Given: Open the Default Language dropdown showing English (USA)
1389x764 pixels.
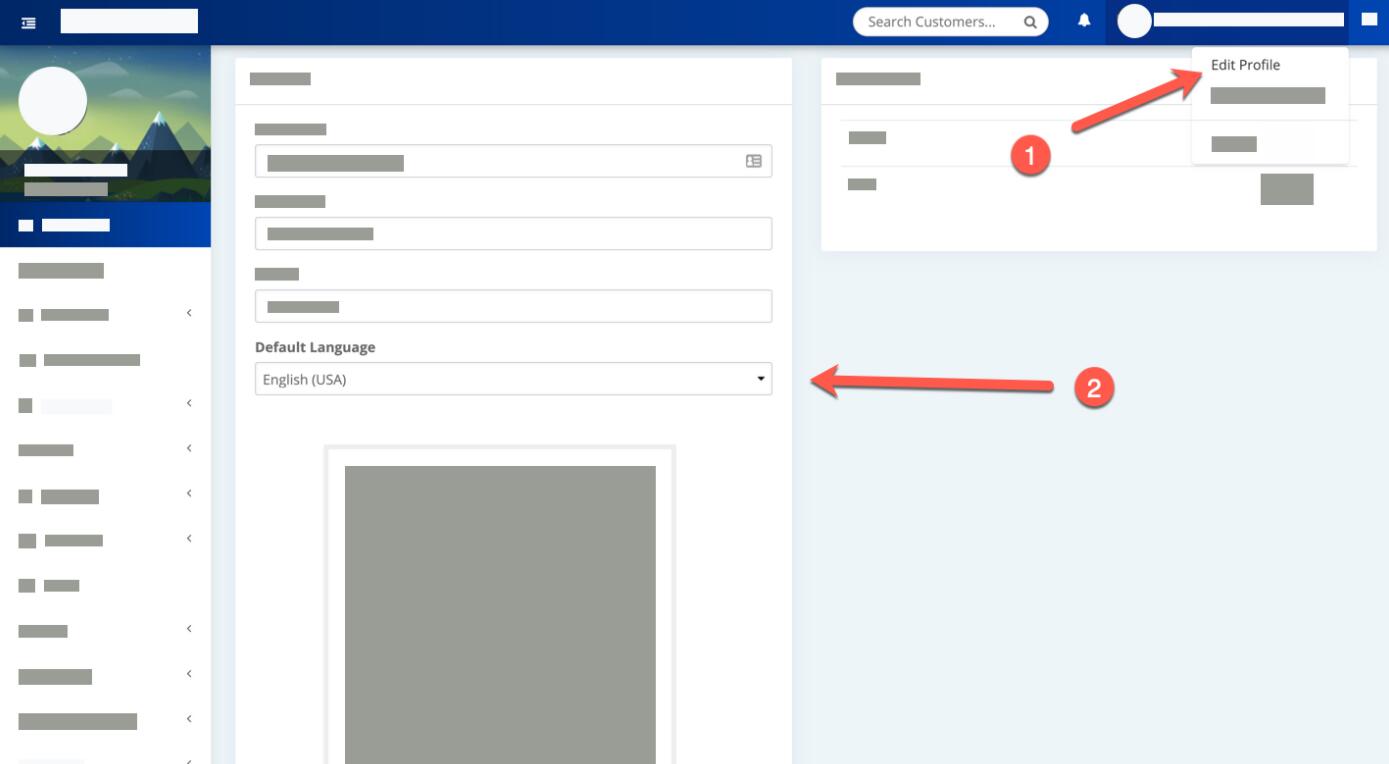Looking at the screenshot, I should tap(513, 379).
